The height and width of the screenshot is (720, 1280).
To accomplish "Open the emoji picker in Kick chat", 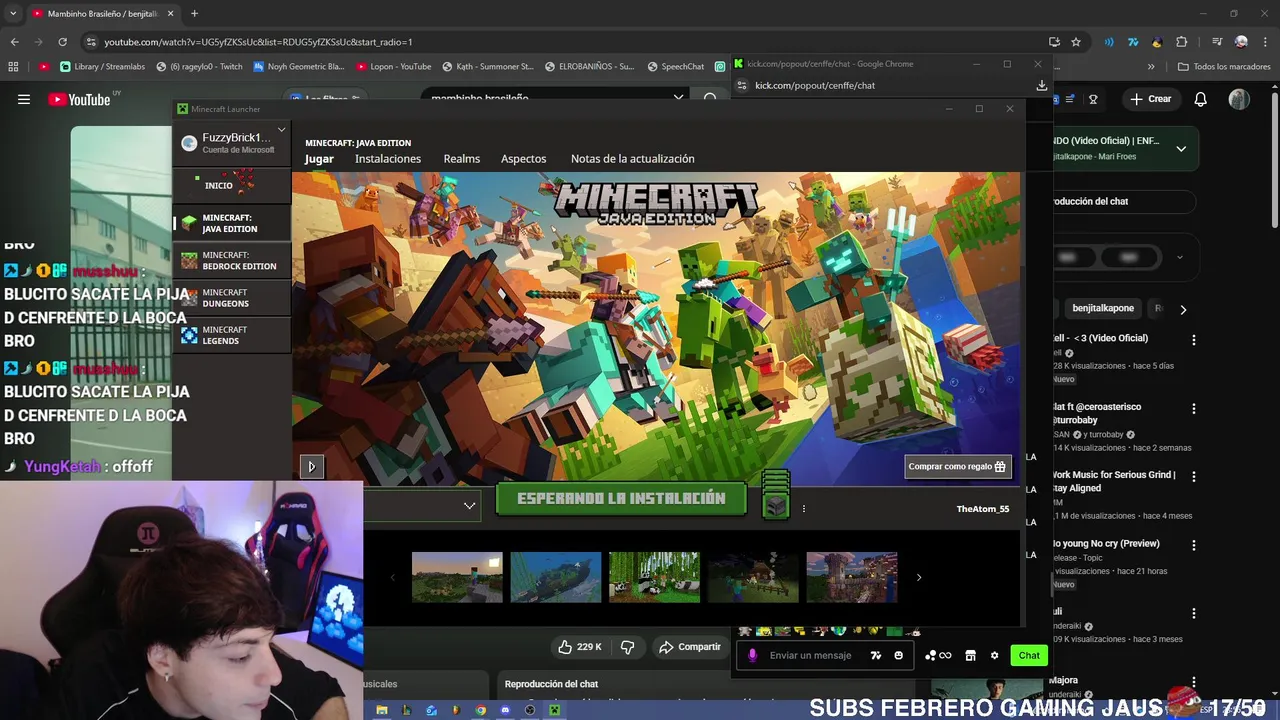I will (x=898, y=655).
